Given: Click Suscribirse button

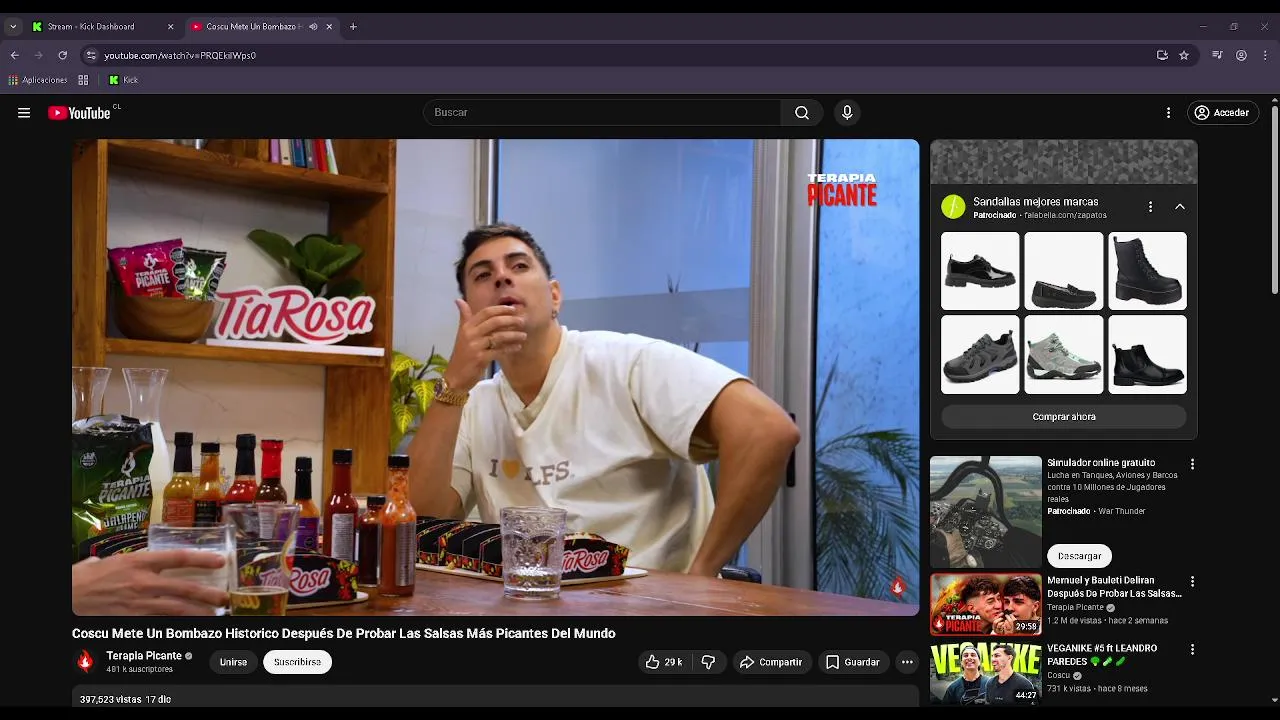Looking at the screenshot, I should coord(297,662).
